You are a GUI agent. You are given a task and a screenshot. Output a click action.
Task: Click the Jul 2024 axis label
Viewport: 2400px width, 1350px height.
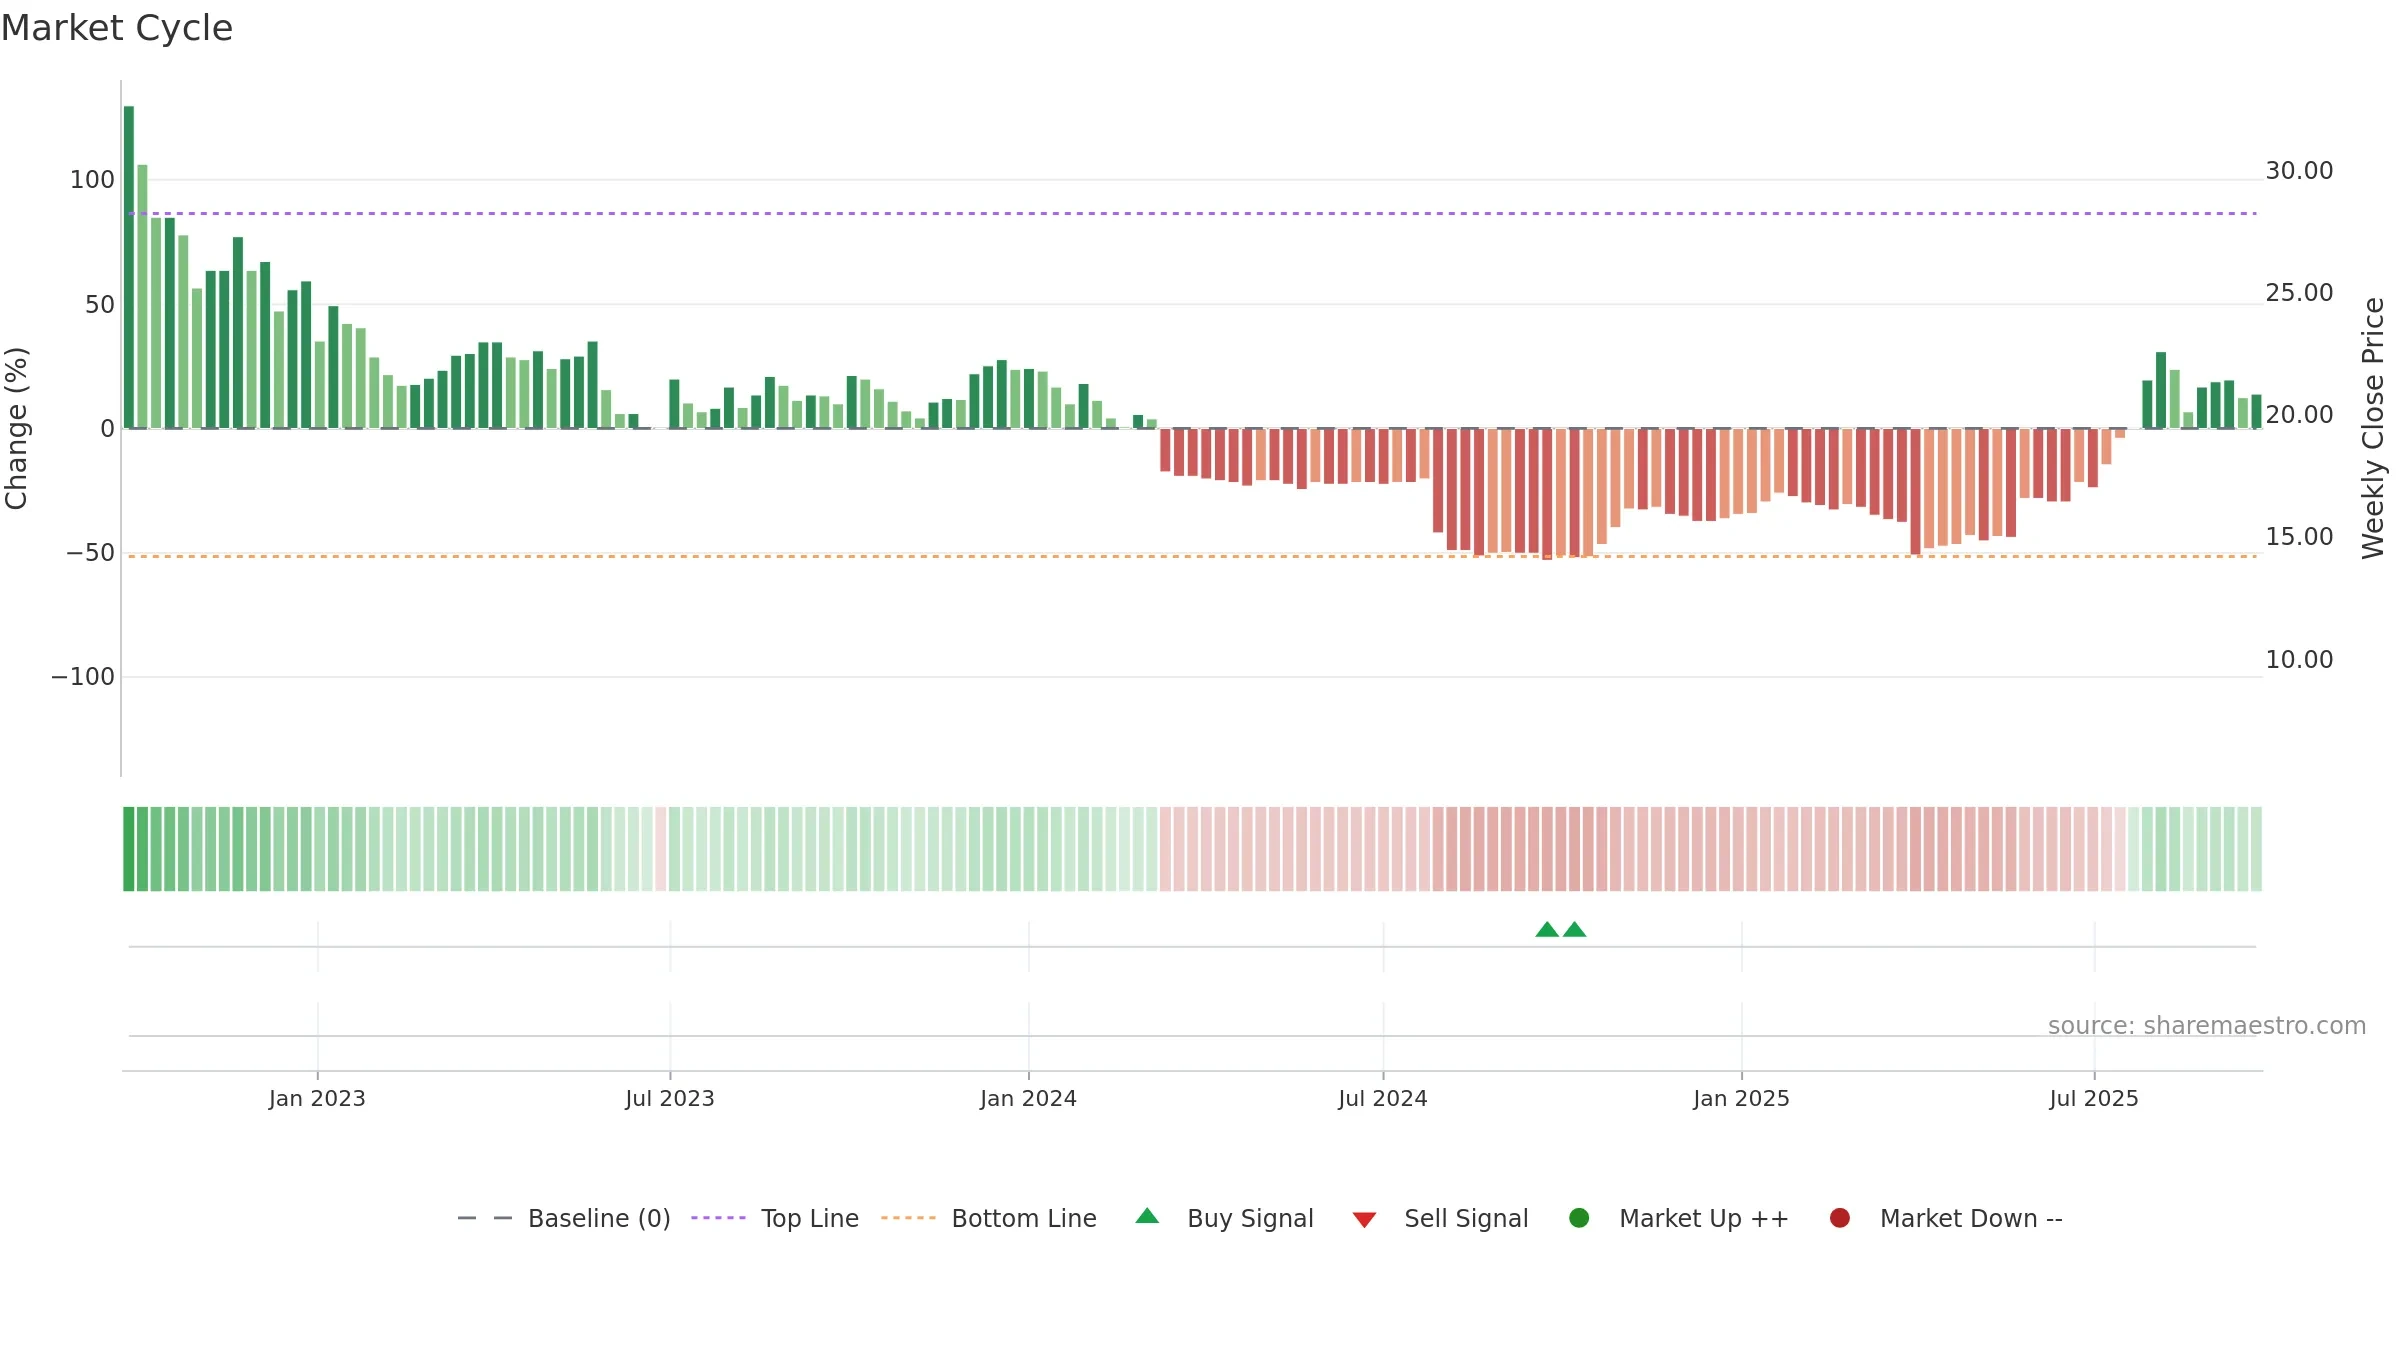(1383, 1098)
